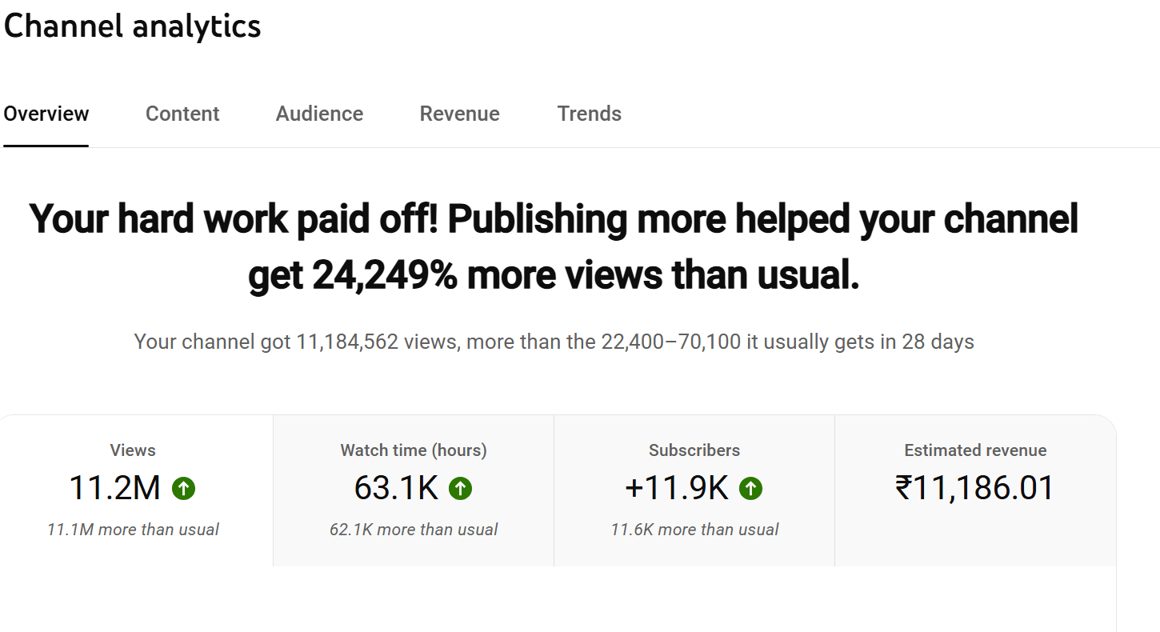This screenshot has height=632, width=1160.
Task: Click green up arrow beside +11.9K
Action: [750, 488]
